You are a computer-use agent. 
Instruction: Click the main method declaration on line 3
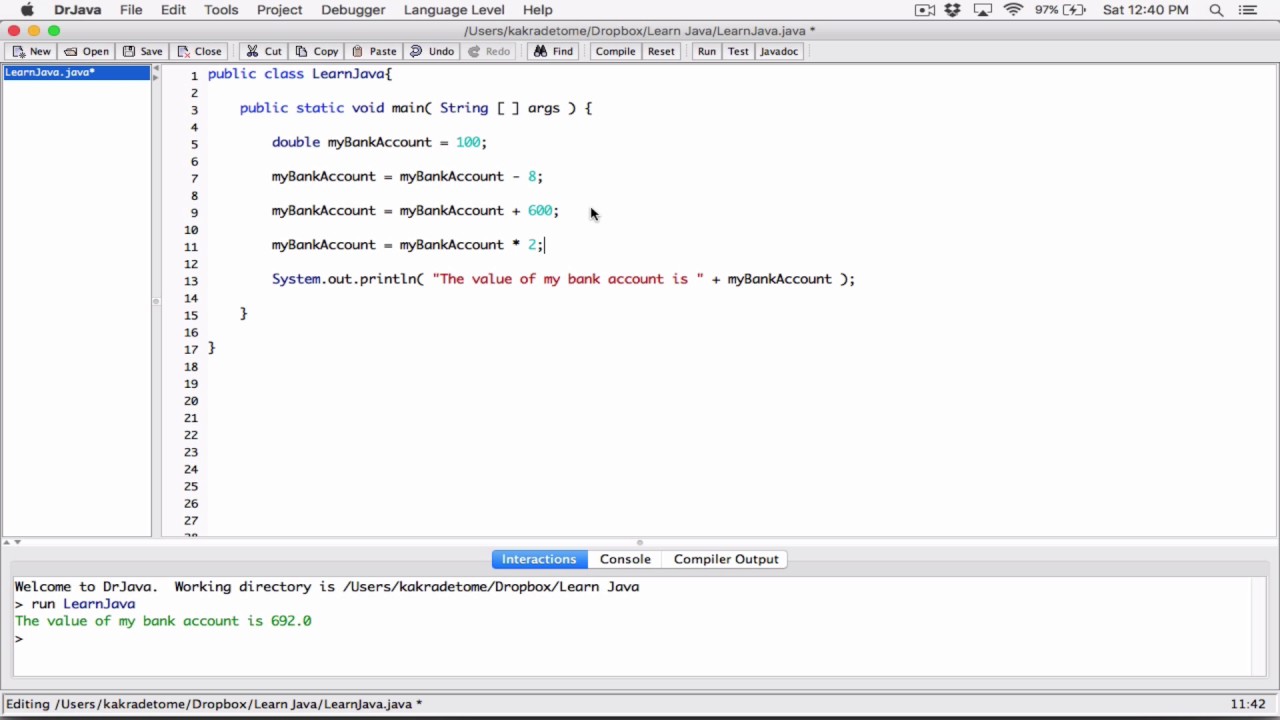coord(416,108)
